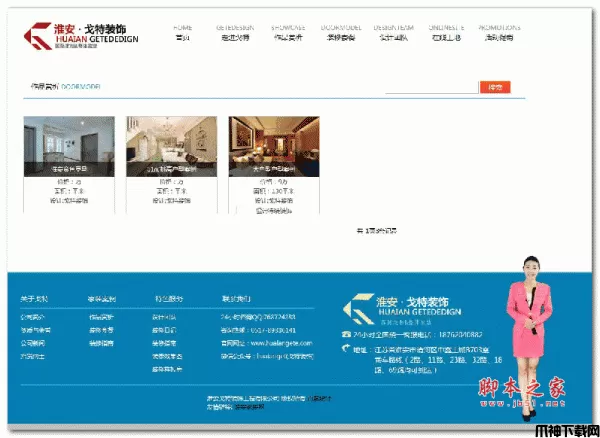Click fourth link under footer's third column
Image resolution: width=600 pixels, height=438 pixels.
[x=167, y=356]
